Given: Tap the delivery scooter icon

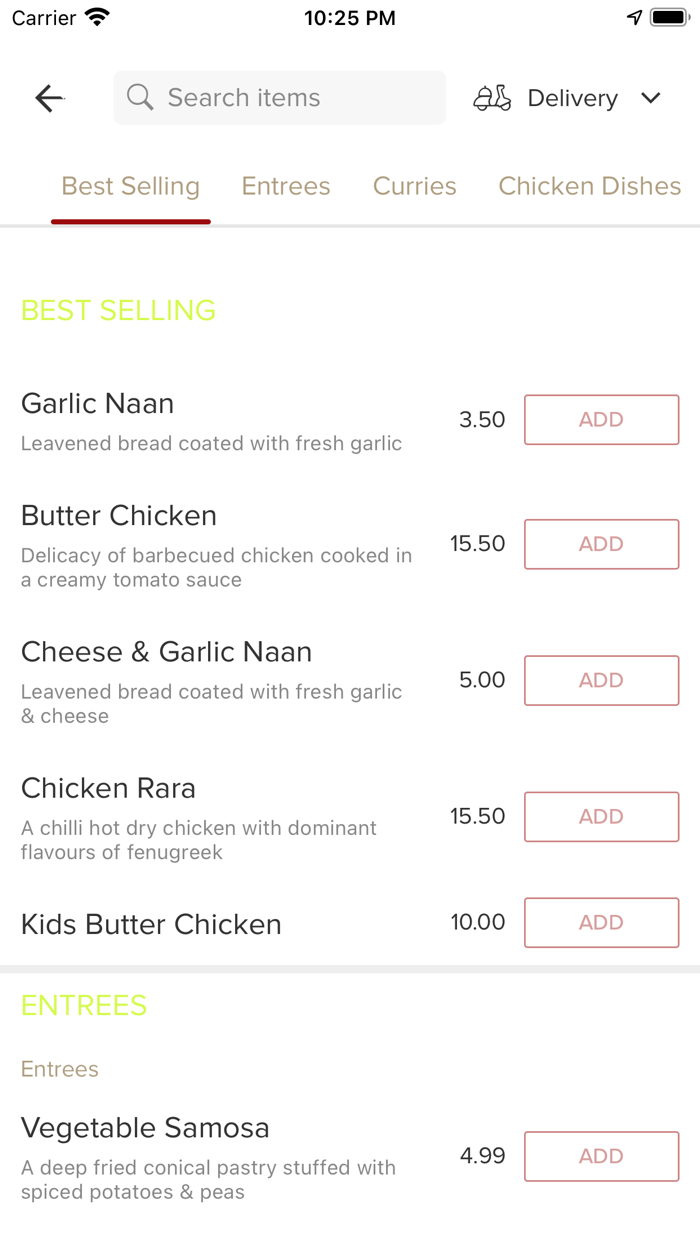Looking at the screenshot, I should pyautogui.click(x=492, y=98).
